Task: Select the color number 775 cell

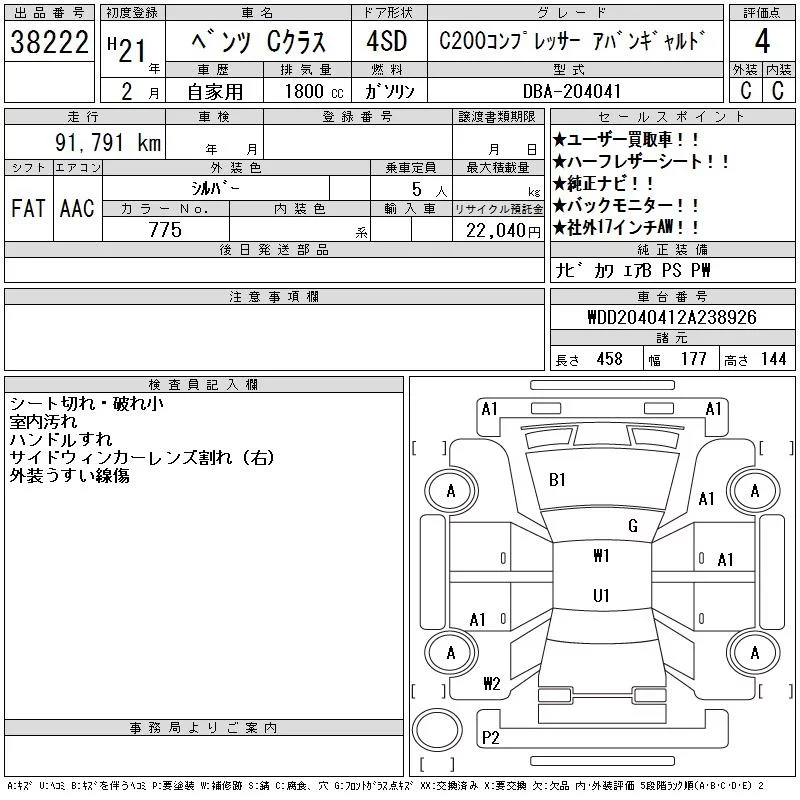Action: pyautogui.click(x=165, y=230)
